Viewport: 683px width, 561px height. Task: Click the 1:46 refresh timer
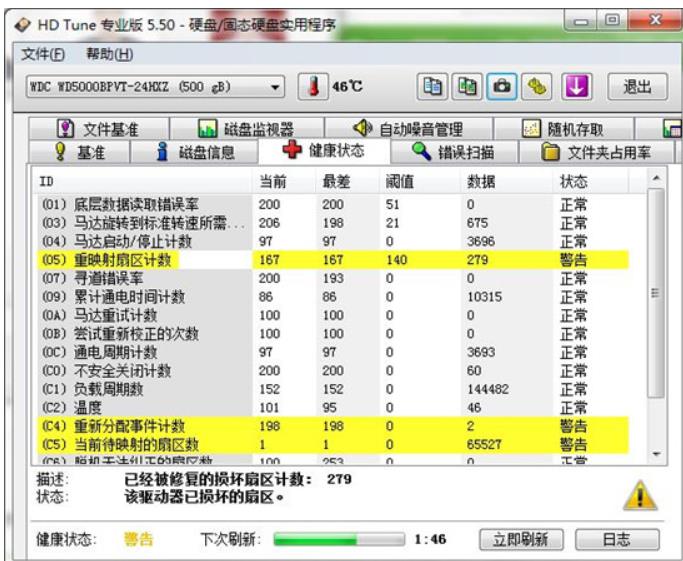430,539
